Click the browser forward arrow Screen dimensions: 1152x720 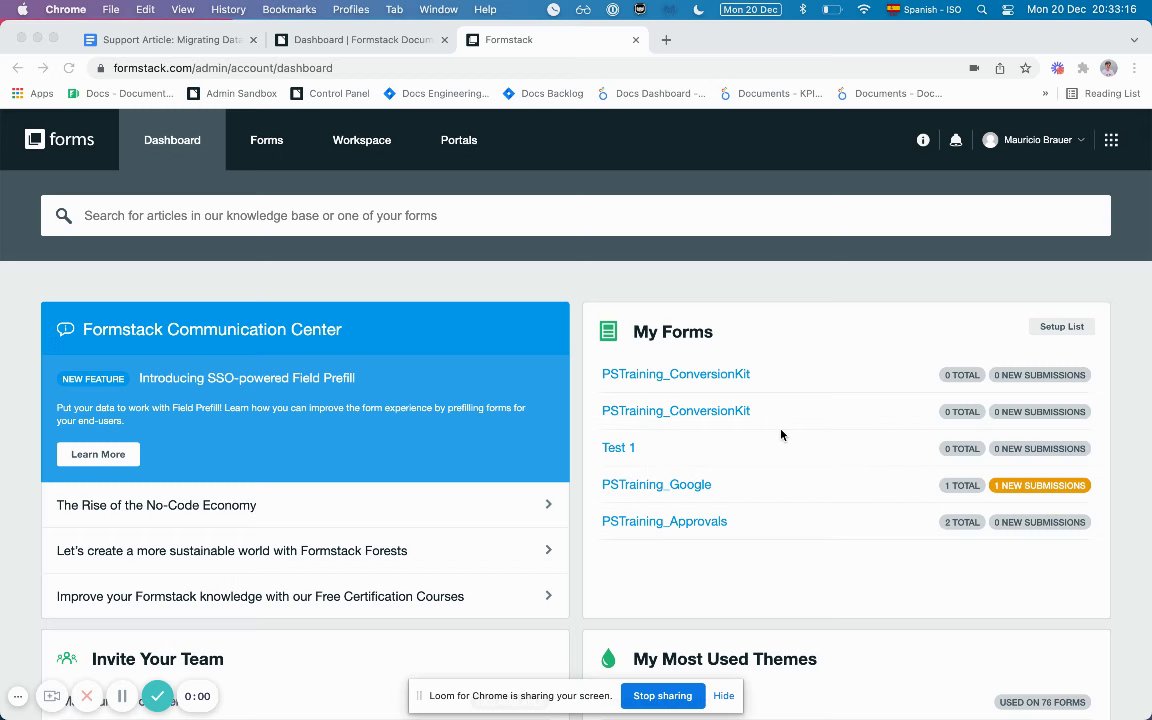click(43, 68)
